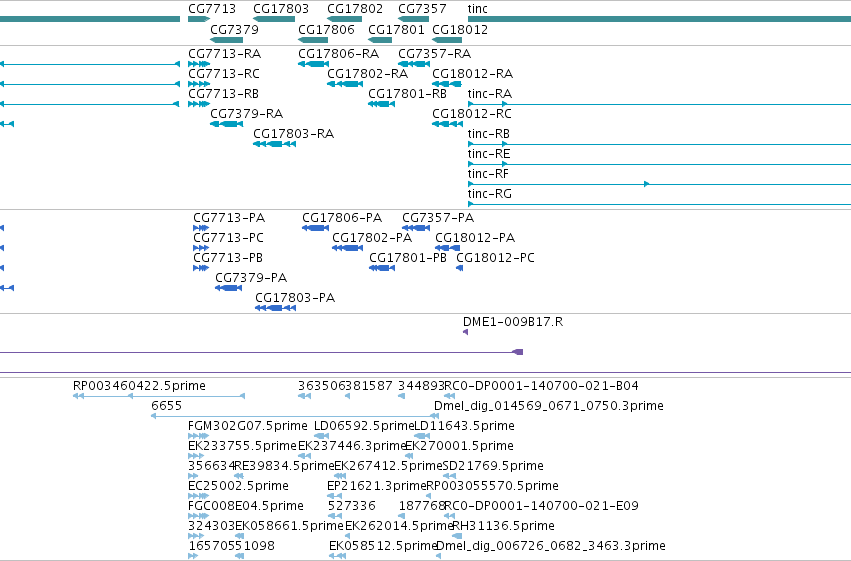
Task: Click the tinc-RA transcript label
Action: (490, 94)
